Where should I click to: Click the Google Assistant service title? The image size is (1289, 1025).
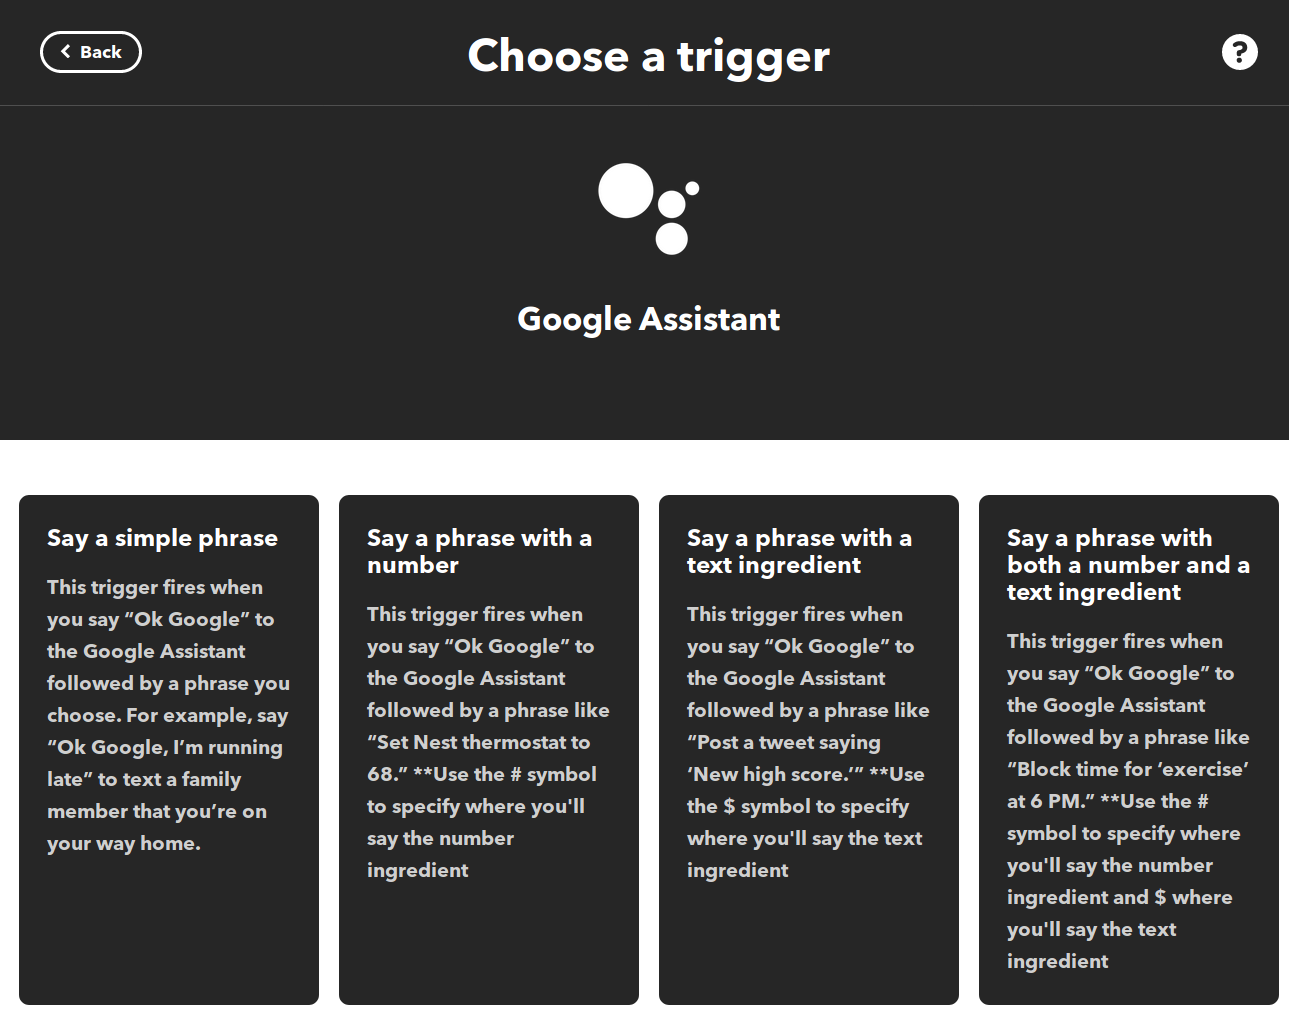coord(648,319)
